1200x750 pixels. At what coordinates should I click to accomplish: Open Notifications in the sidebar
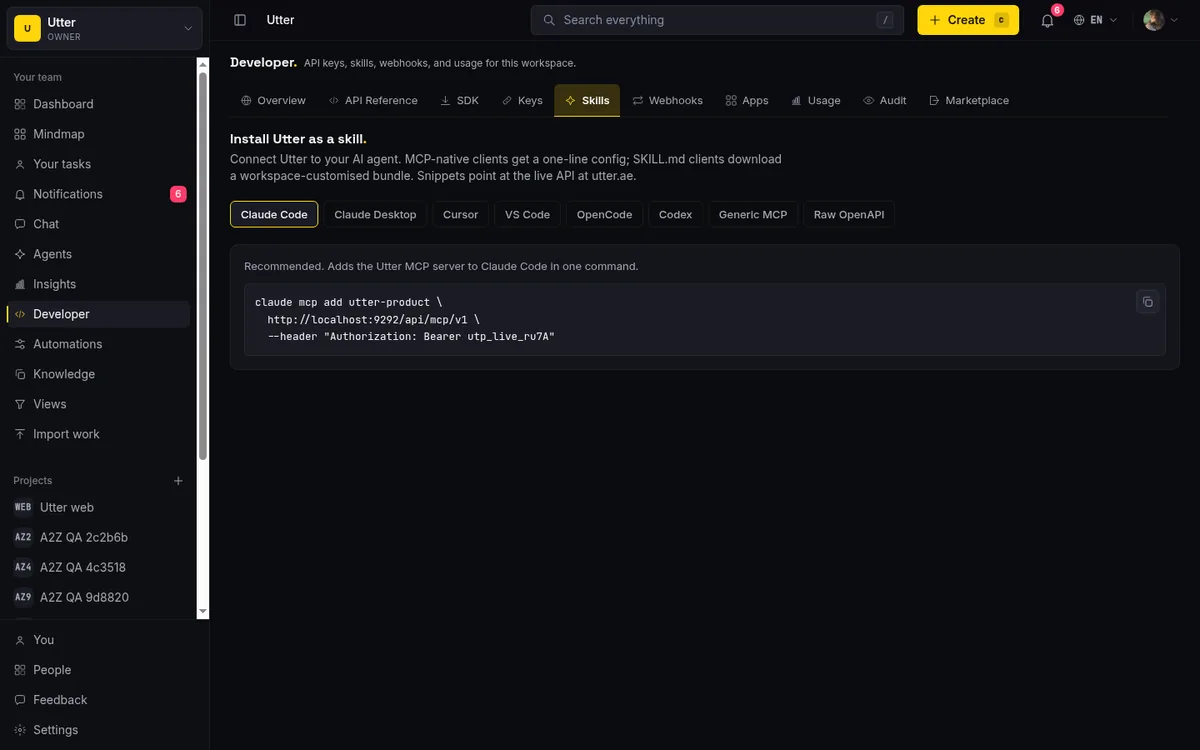tap(97, 194)
